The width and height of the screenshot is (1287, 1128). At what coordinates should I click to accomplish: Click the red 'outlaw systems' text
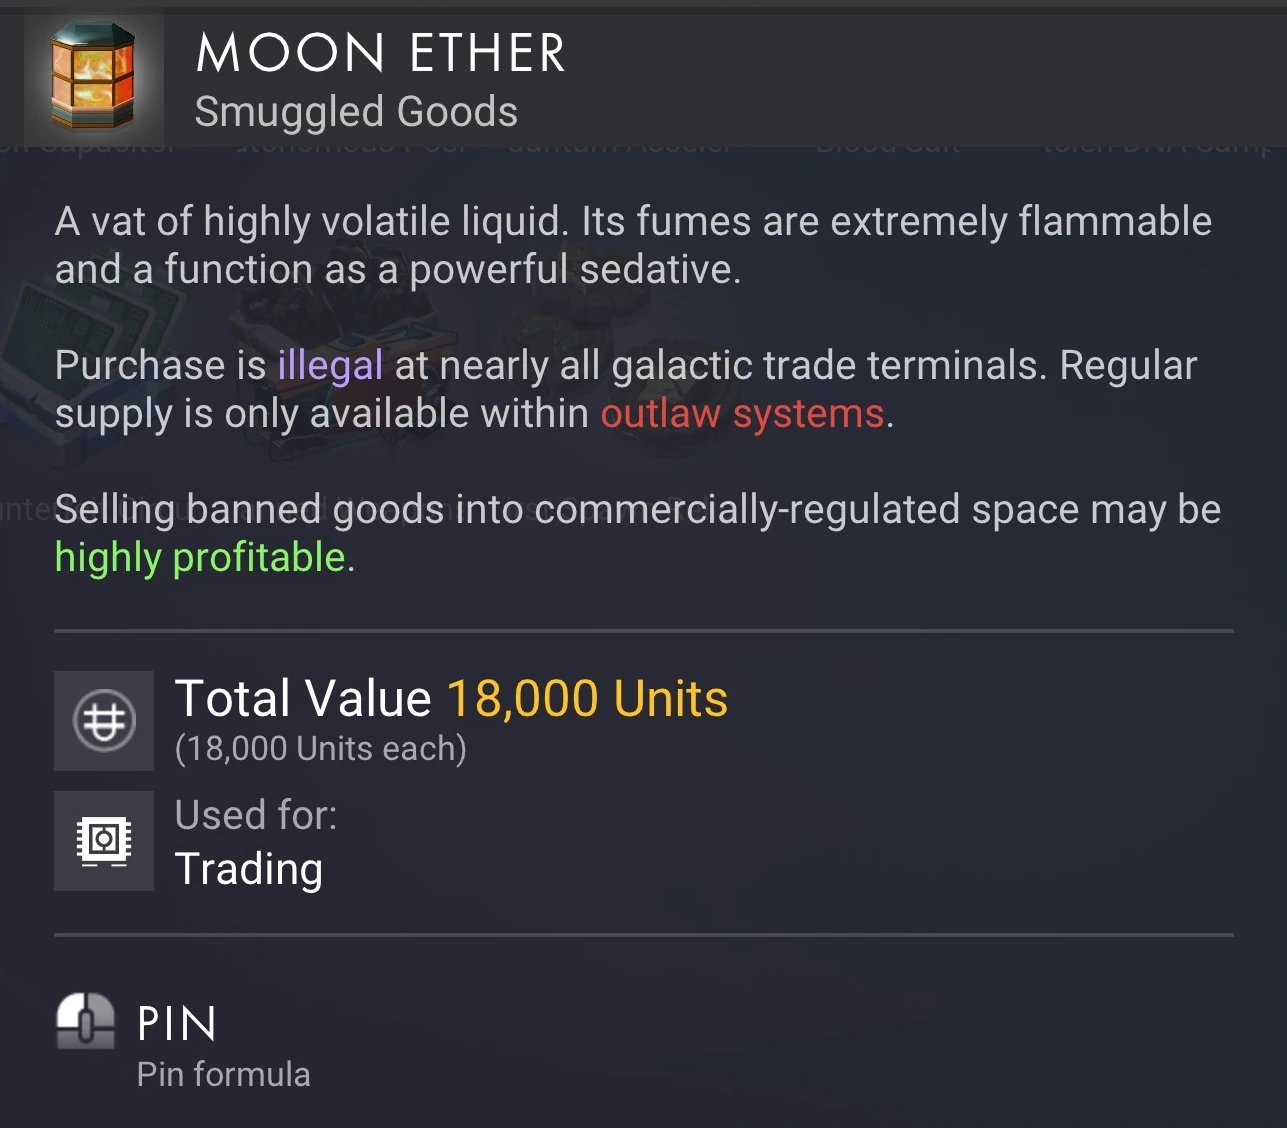[742, 413]
